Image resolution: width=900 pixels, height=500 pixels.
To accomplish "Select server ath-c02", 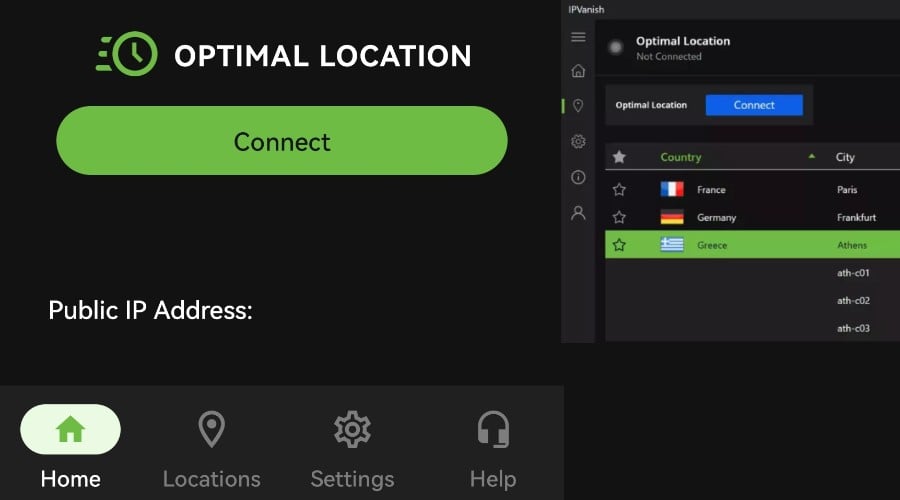I will [x=853, y=300].
